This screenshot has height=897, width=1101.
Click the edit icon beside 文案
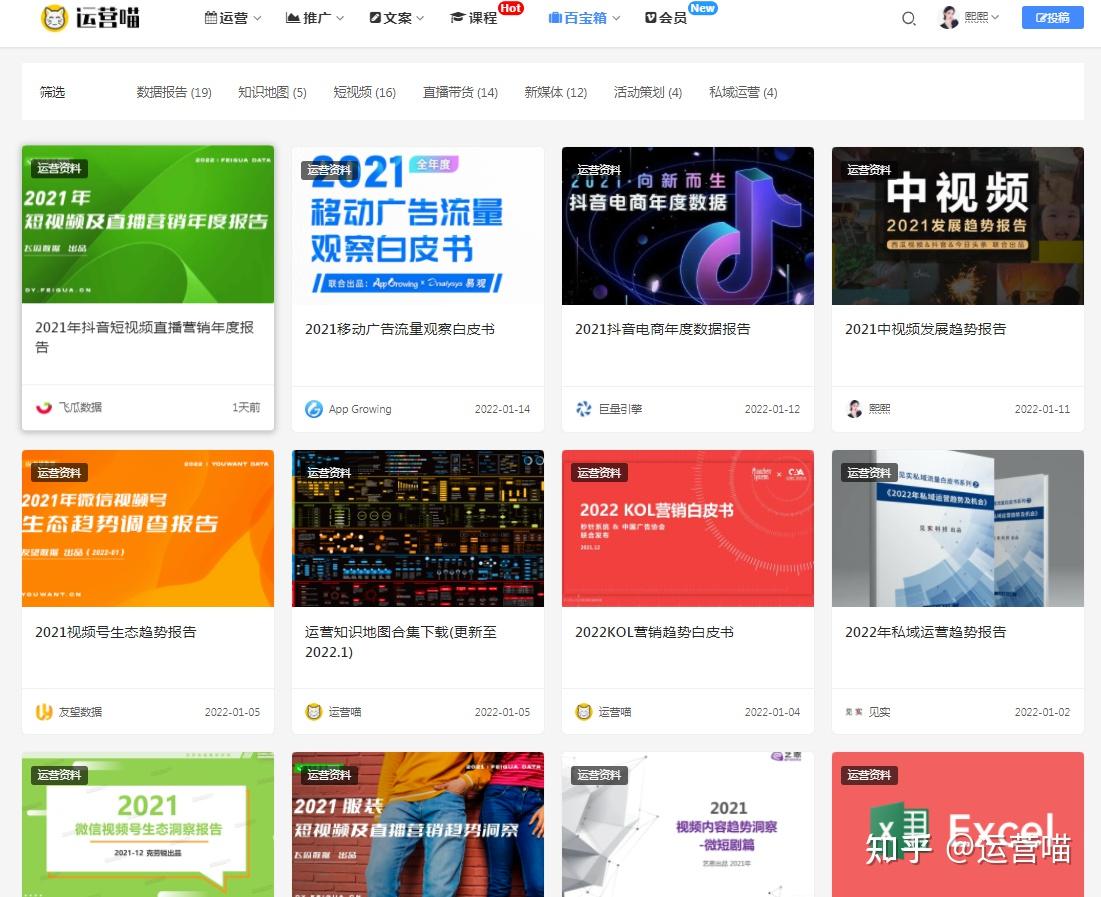click(x=375, y=18)
